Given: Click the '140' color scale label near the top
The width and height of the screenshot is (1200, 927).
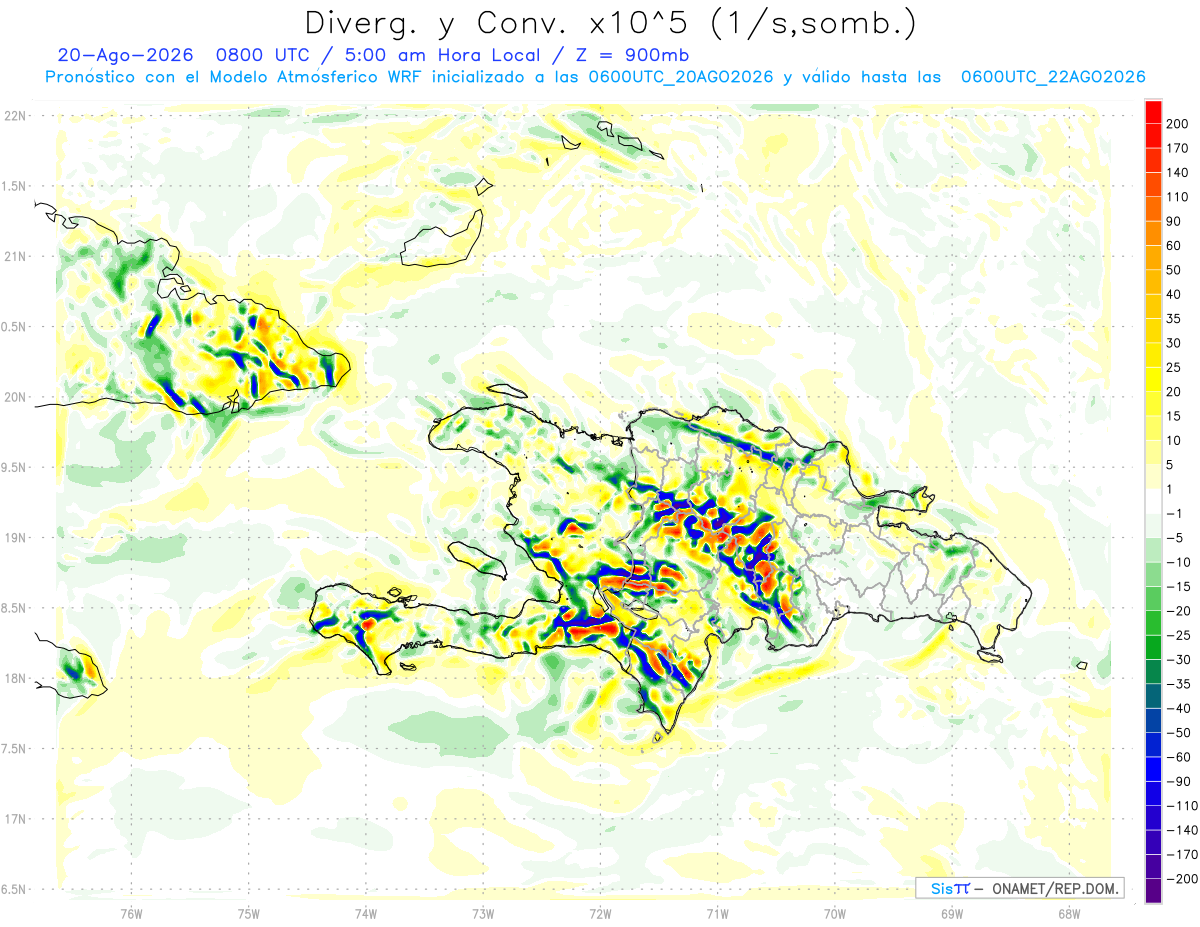Looking at the screenshot, I should point(1177,173).
